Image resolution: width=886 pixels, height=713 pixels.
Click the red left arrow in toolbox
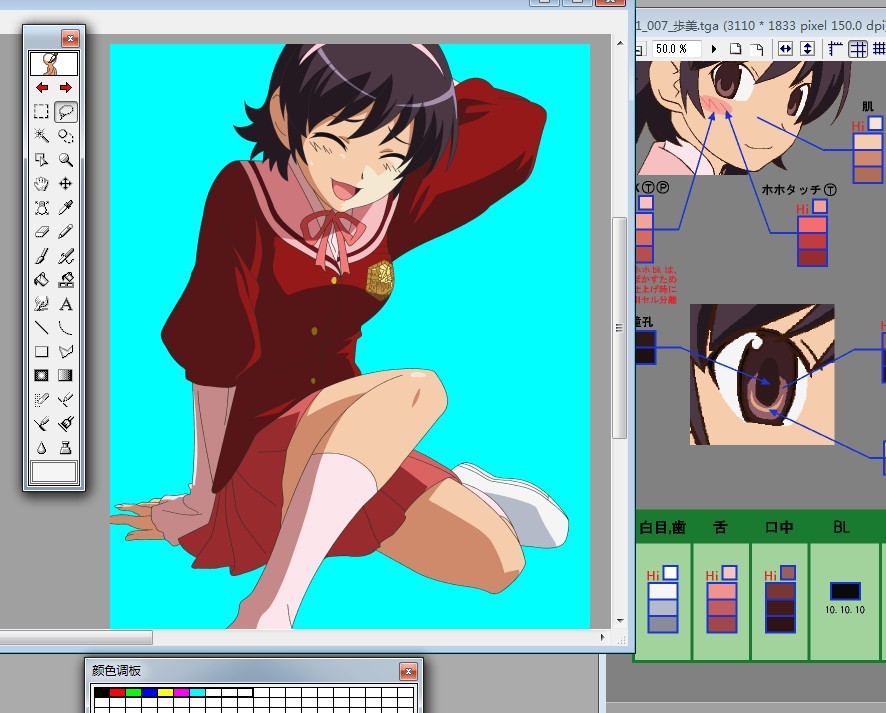pyautogui.click(x=42, y=88)
